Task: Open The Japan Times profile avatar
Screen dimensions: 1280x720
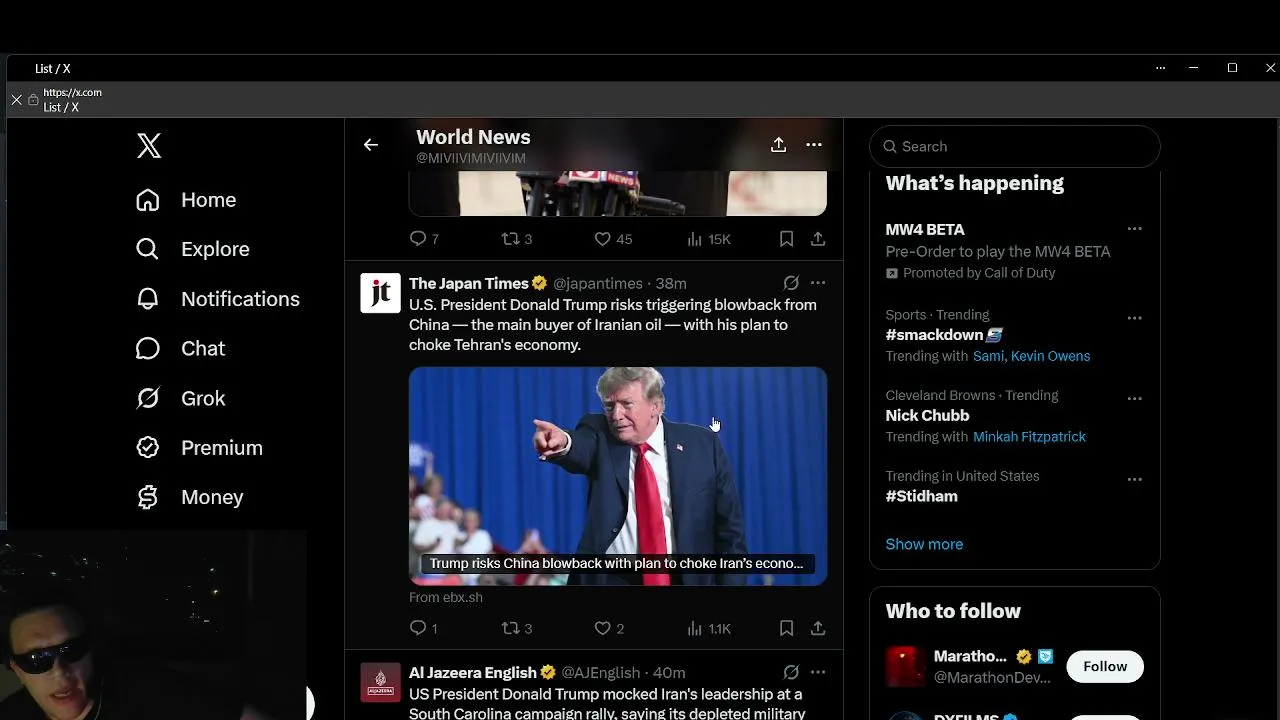Action: [x=380, y=293]
